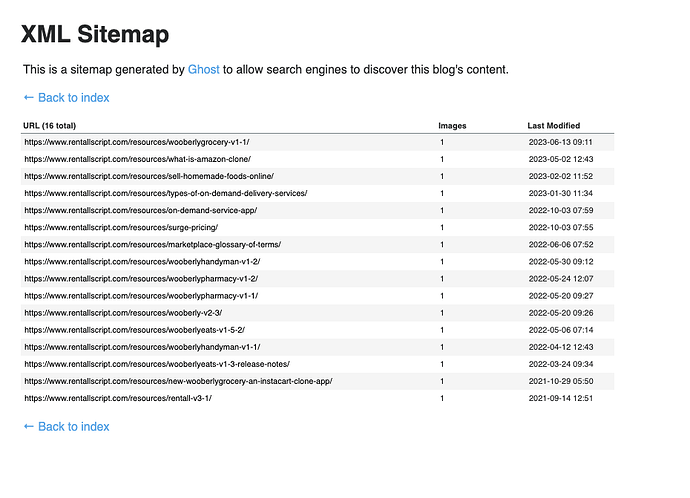Open the wooberlyeats-v1-3-release-notes URL
690x498 pixels.
click(x=157, y=364)
